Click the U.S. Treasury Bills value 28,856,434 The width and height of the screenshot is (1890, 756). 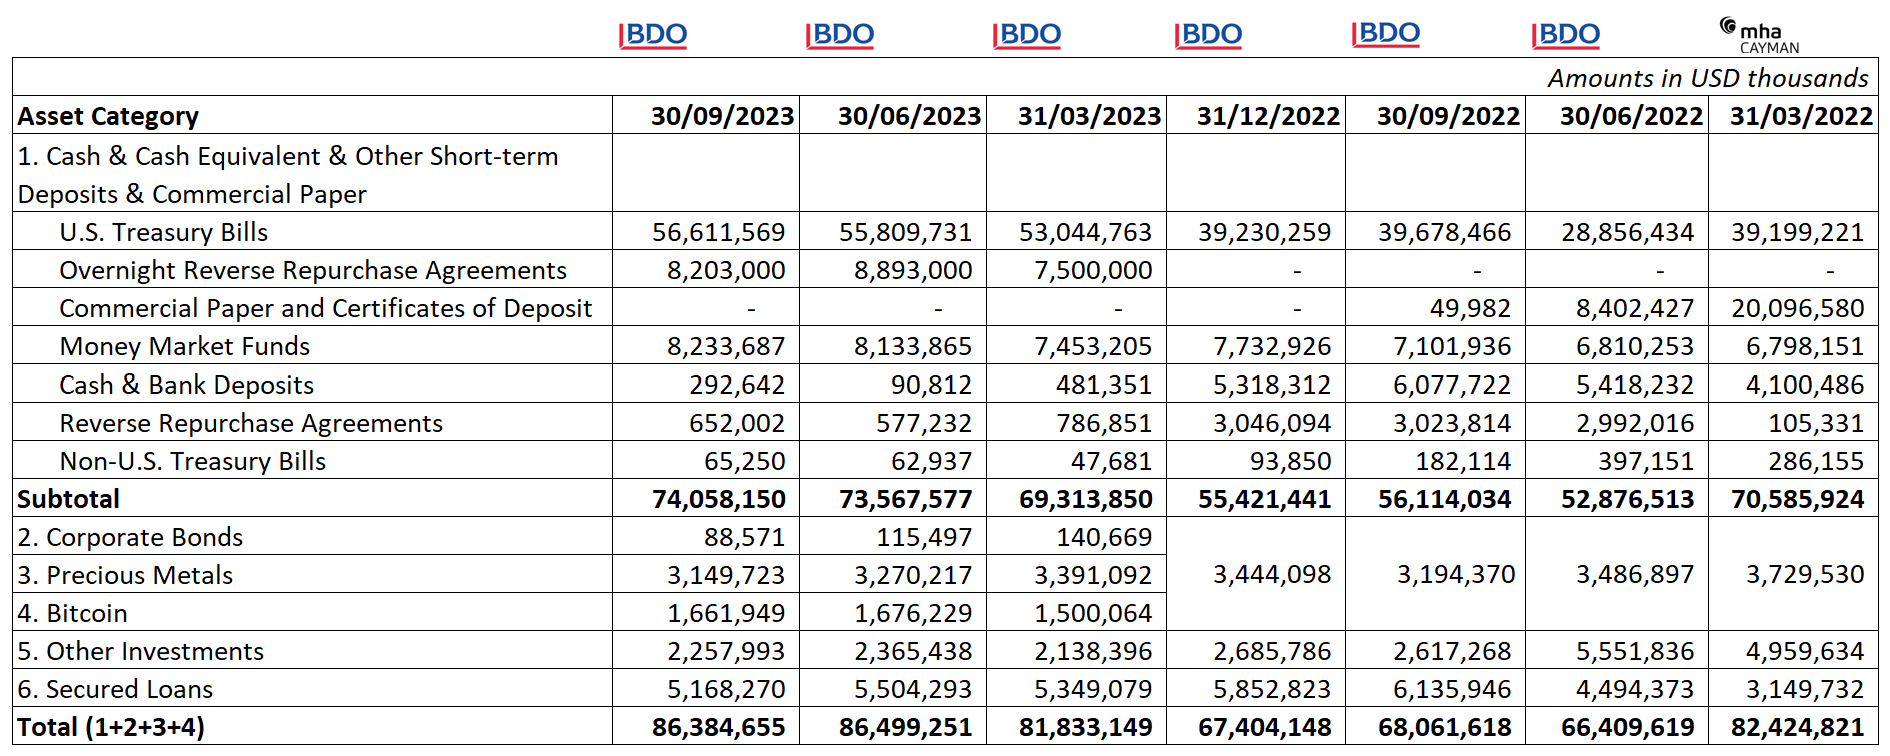1628,232
